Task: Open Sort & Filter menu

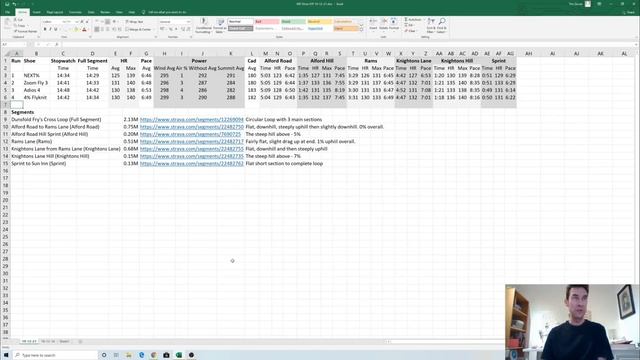Action: (431, 25)
